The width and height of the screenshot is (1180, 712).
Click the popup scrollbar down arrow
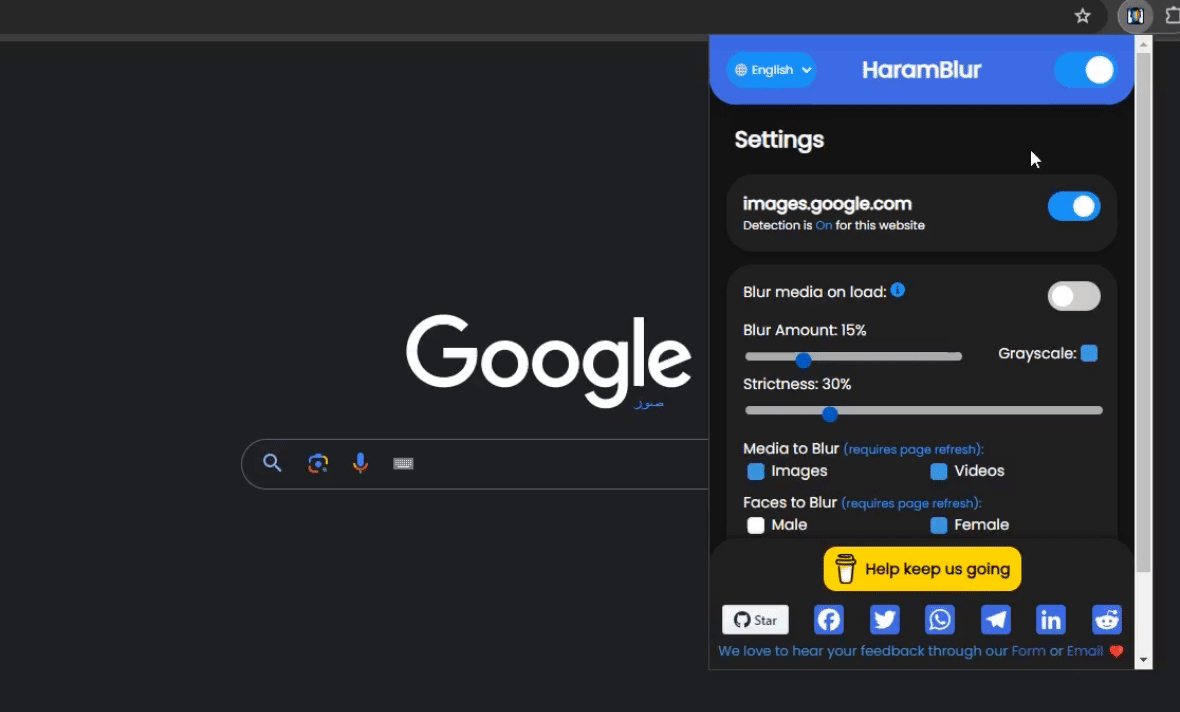tap(1143, 660)
